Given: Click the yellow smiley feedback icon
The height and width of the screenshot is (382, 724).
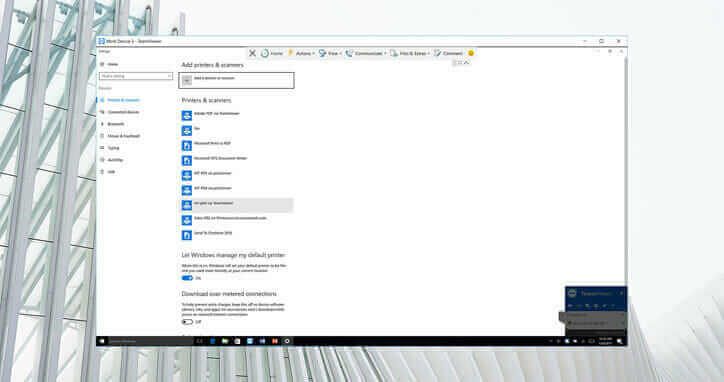Looking at the screenshot, I should tap(471, 53).
